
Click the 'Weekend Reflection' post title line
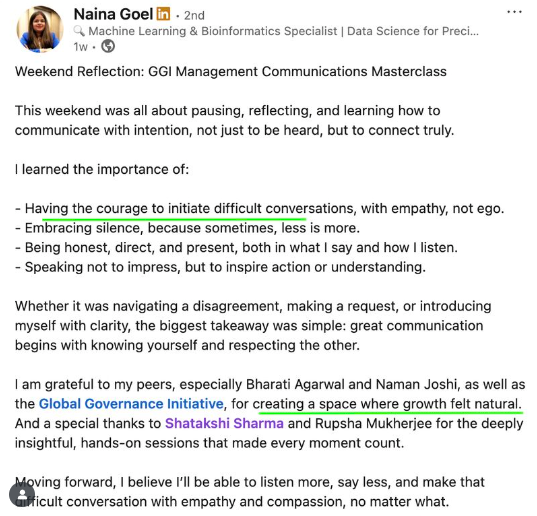click(x=231, y=72)
